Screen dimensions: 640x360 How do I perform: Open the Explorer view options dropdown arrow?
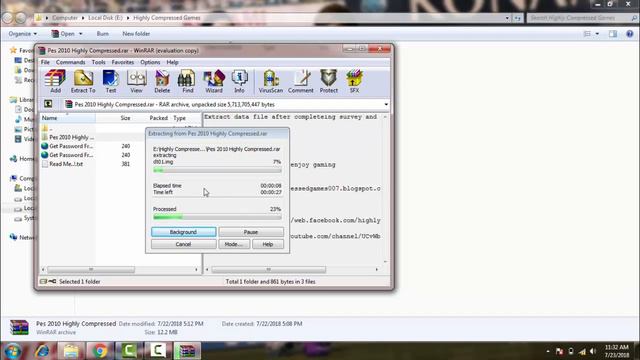(x=597, y=34)
